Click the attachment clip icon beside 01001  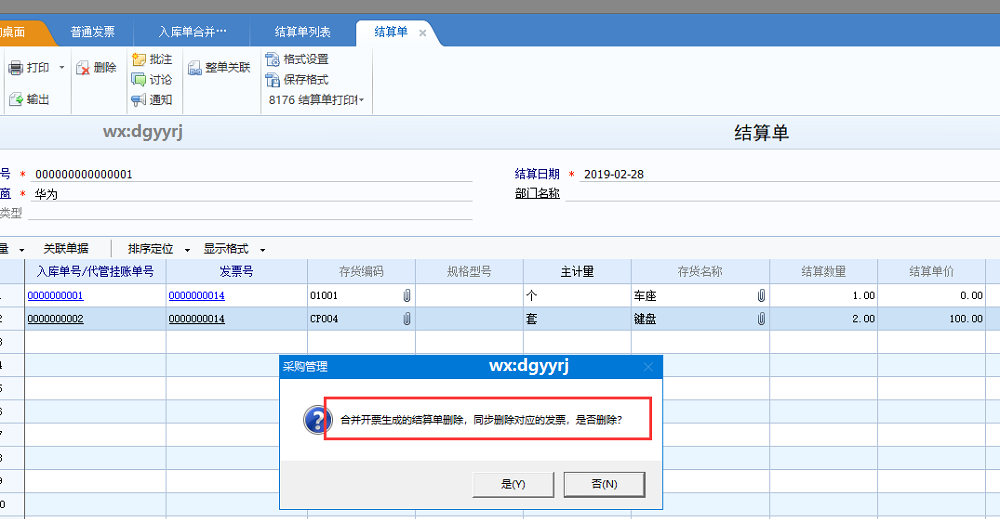[407, 296]
